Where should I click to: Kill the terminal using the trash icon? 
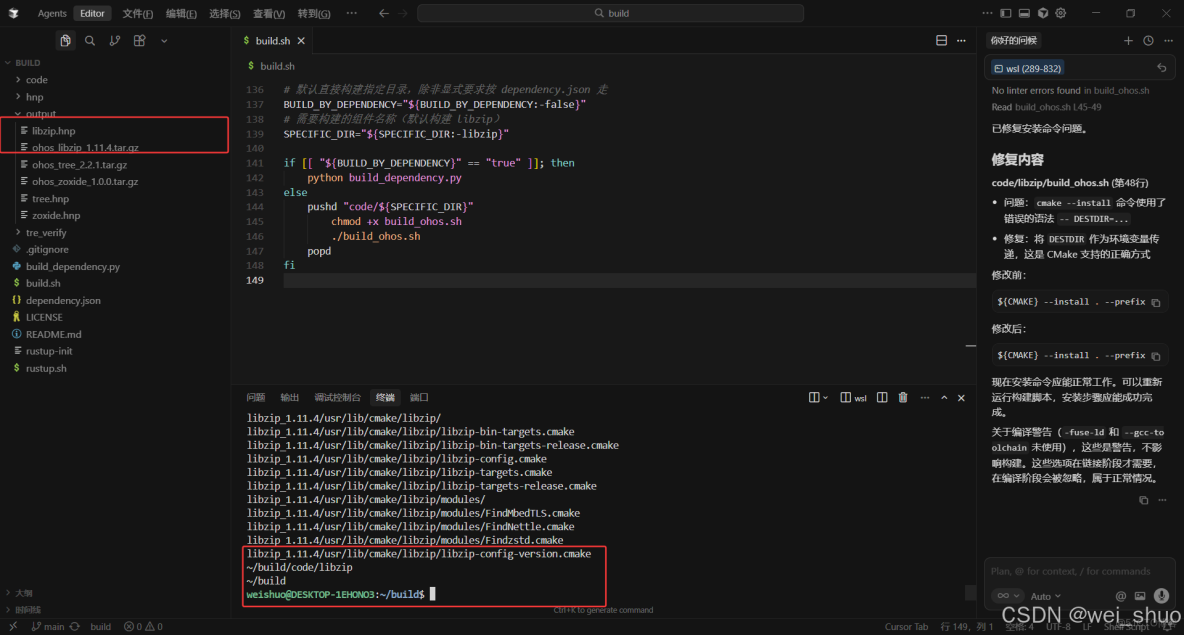(x=903, y=397)
